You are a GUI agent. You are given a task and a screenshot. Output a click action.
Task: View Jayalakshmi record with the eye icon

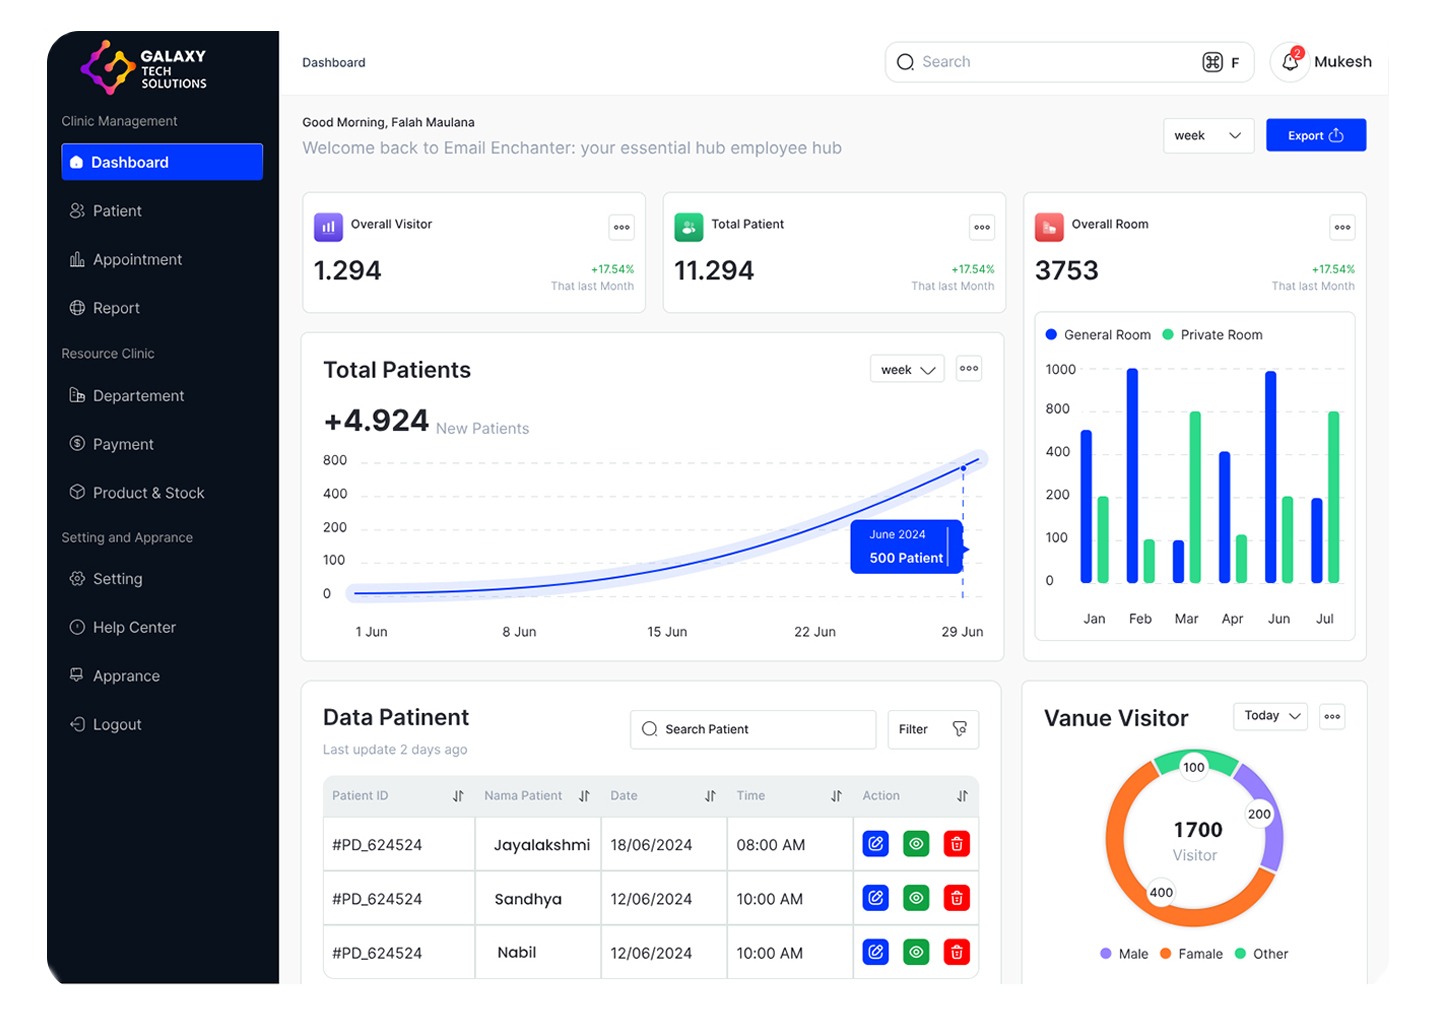916,844
